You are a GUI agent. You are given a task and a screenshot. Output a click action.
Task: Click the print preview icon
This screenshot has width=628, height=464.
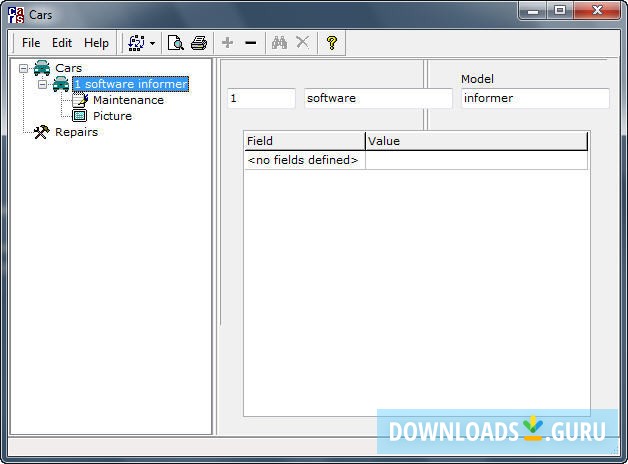point(176,43)
